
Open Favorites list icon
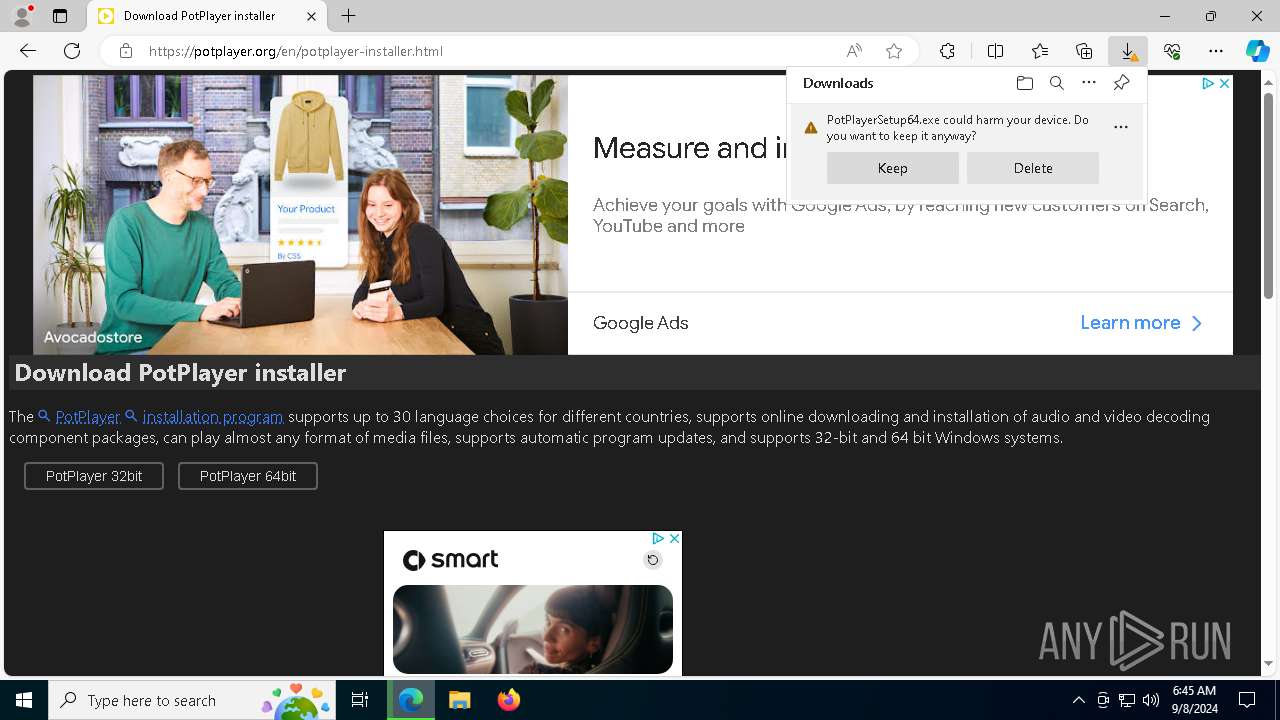click(x=1040, y=51)
